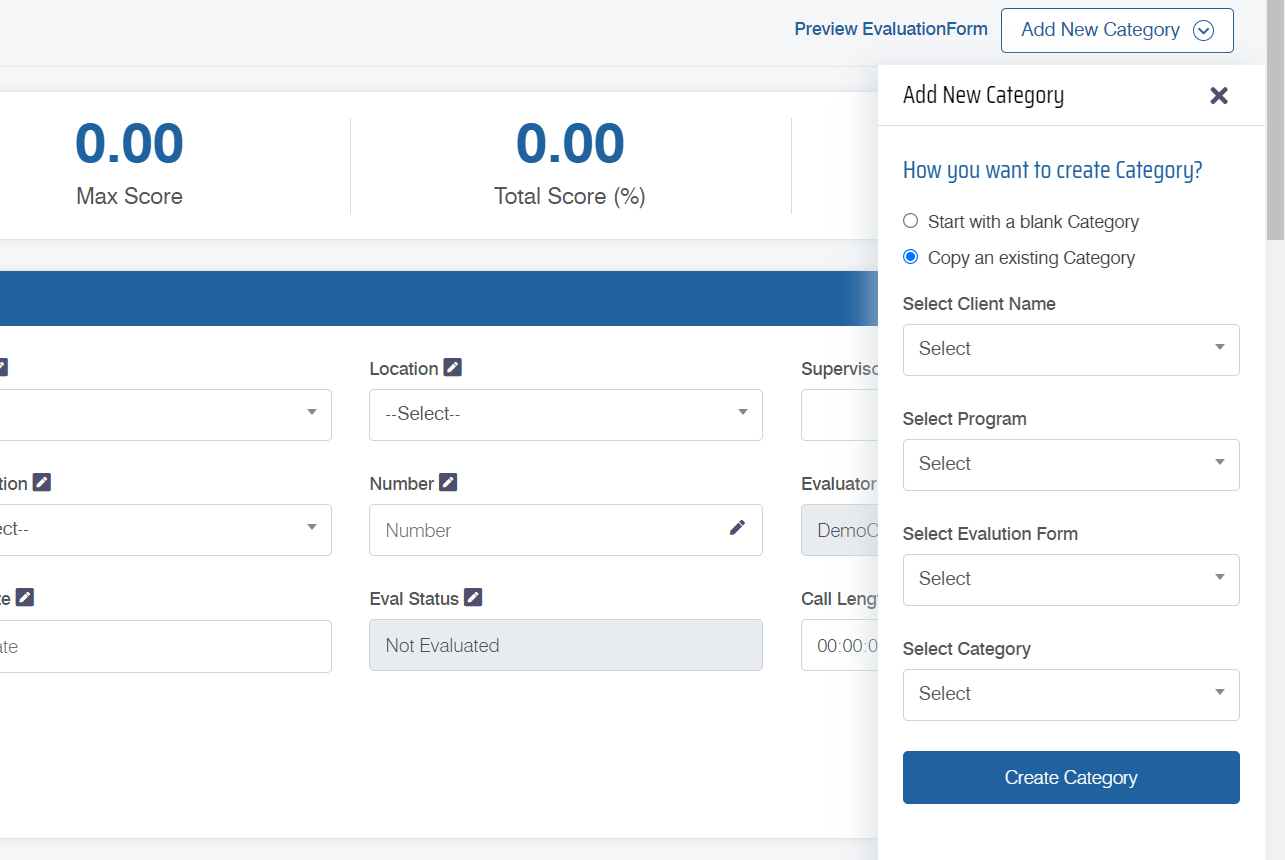Click the vertical scrollbar thumb at right

point(1275,120)
